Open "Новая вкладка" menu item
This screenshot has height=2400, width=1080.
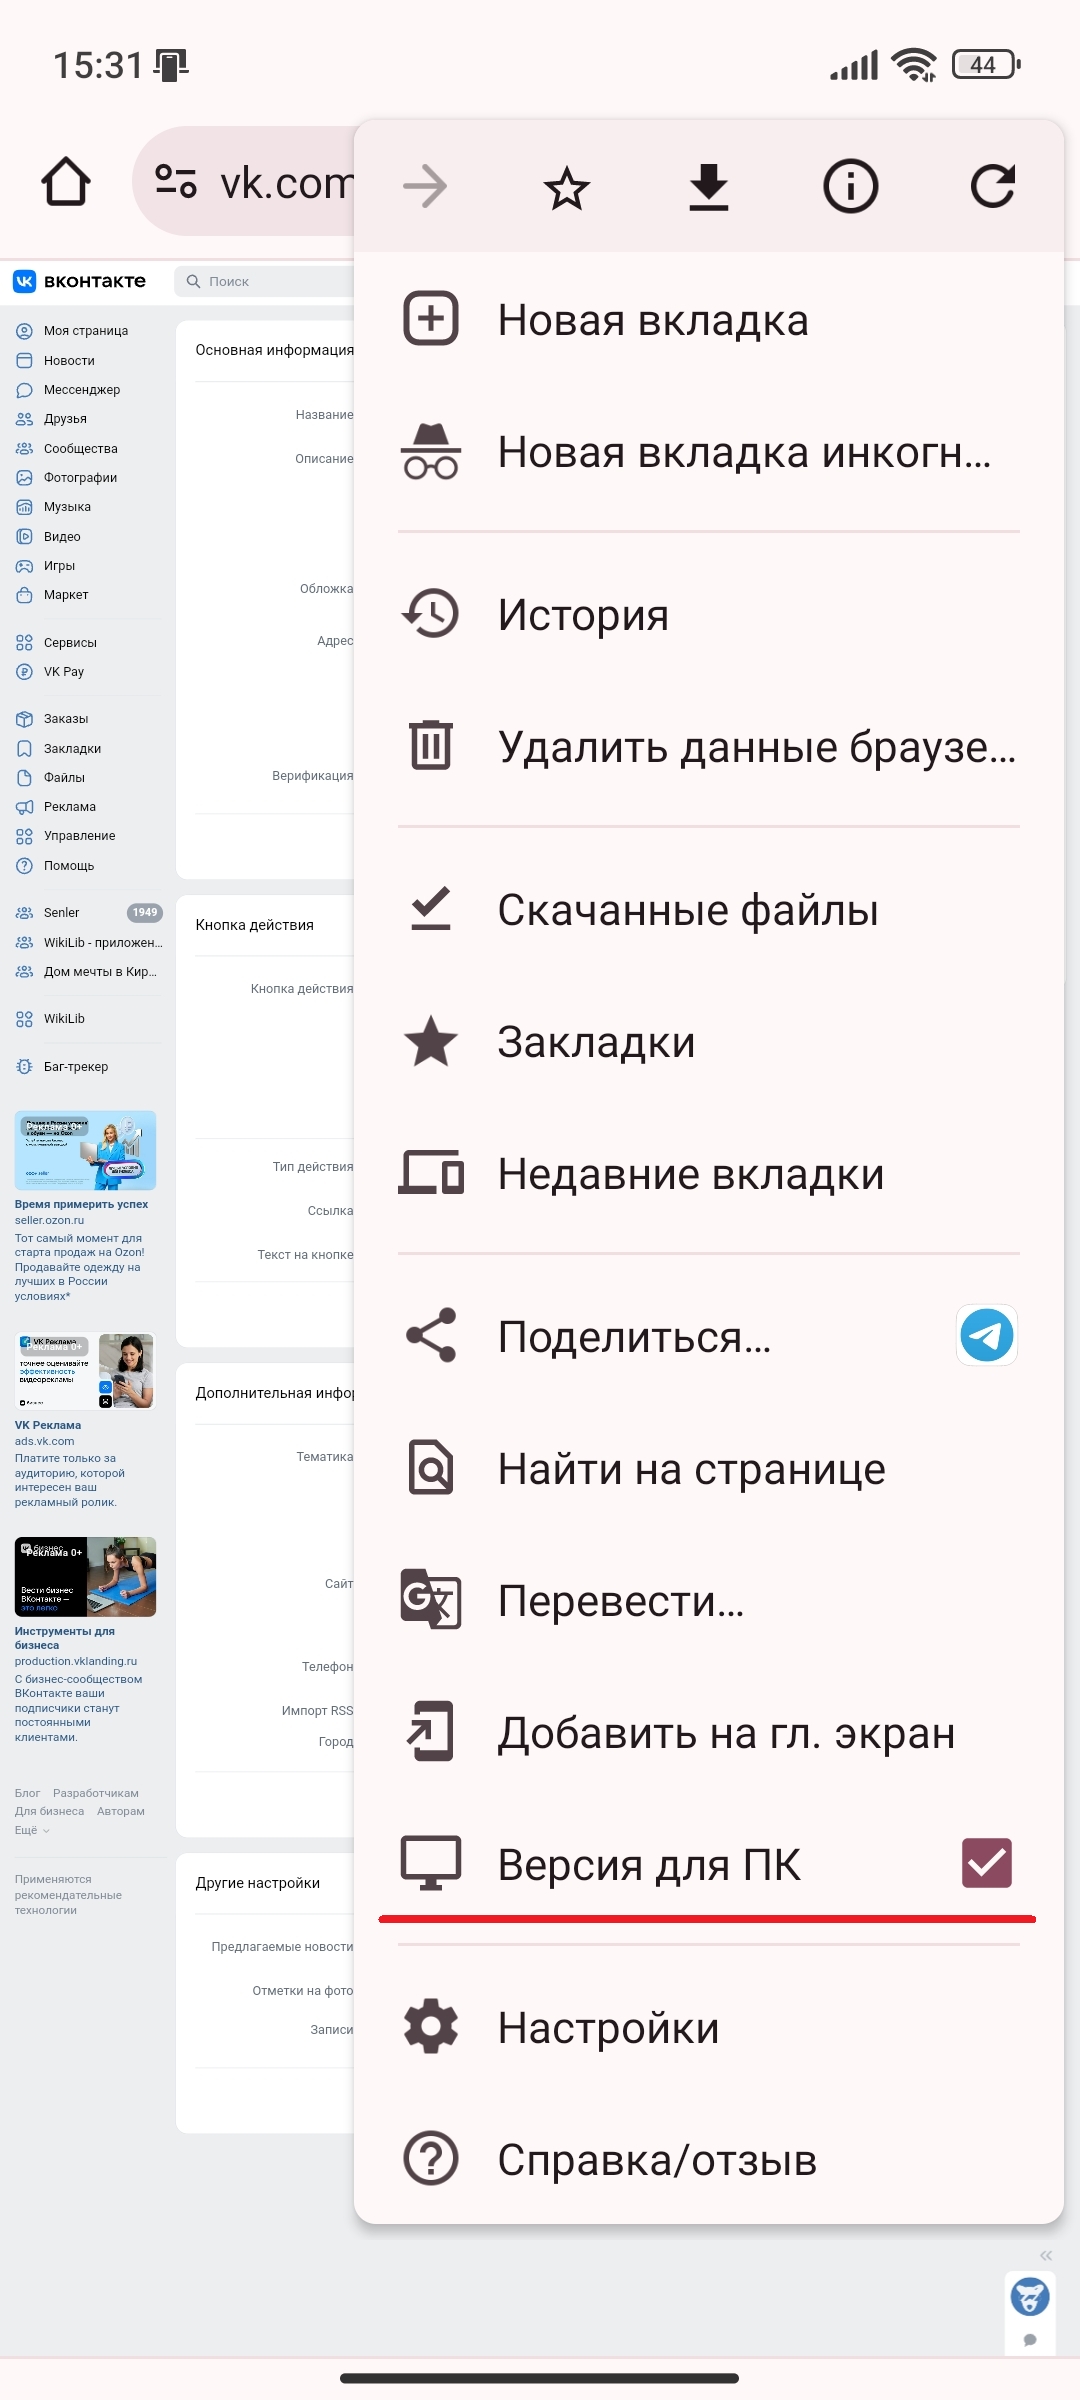click(653, 320)
